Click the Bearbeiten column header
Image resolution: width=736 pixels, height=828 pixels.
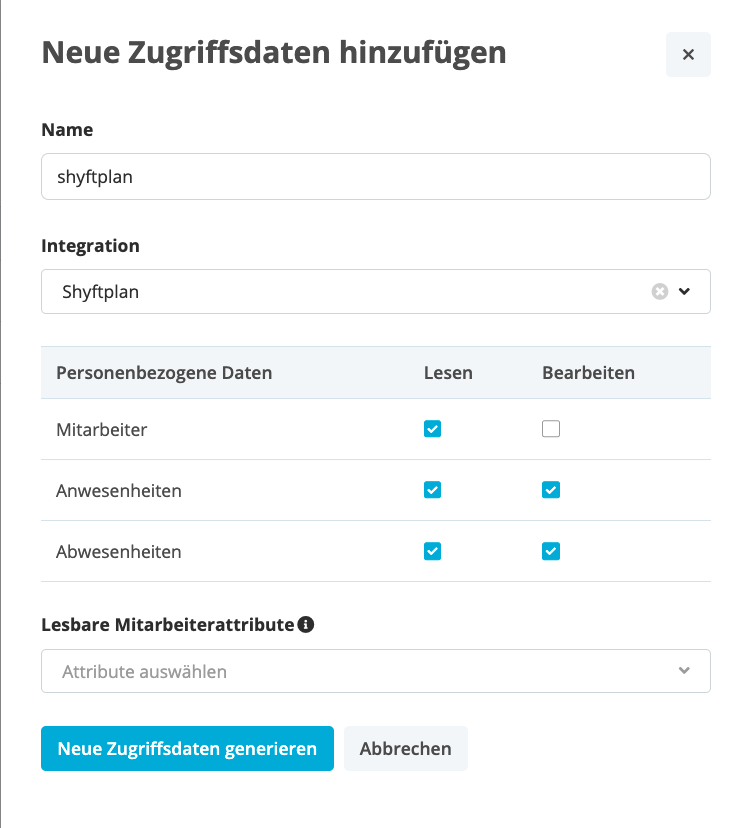(x=588, y=373)
